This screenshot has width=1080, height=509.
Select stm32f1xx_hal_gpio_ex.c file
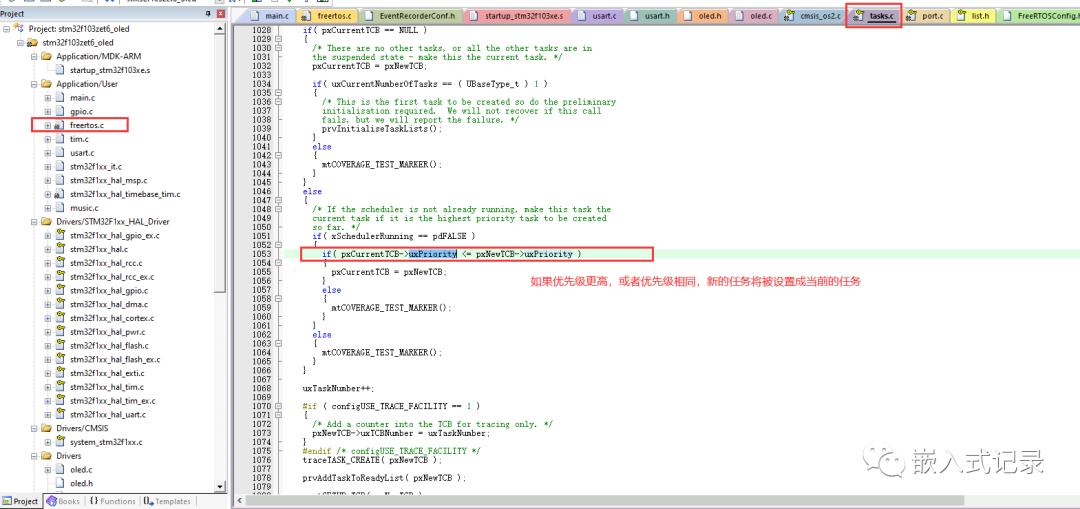coord(114,236)
